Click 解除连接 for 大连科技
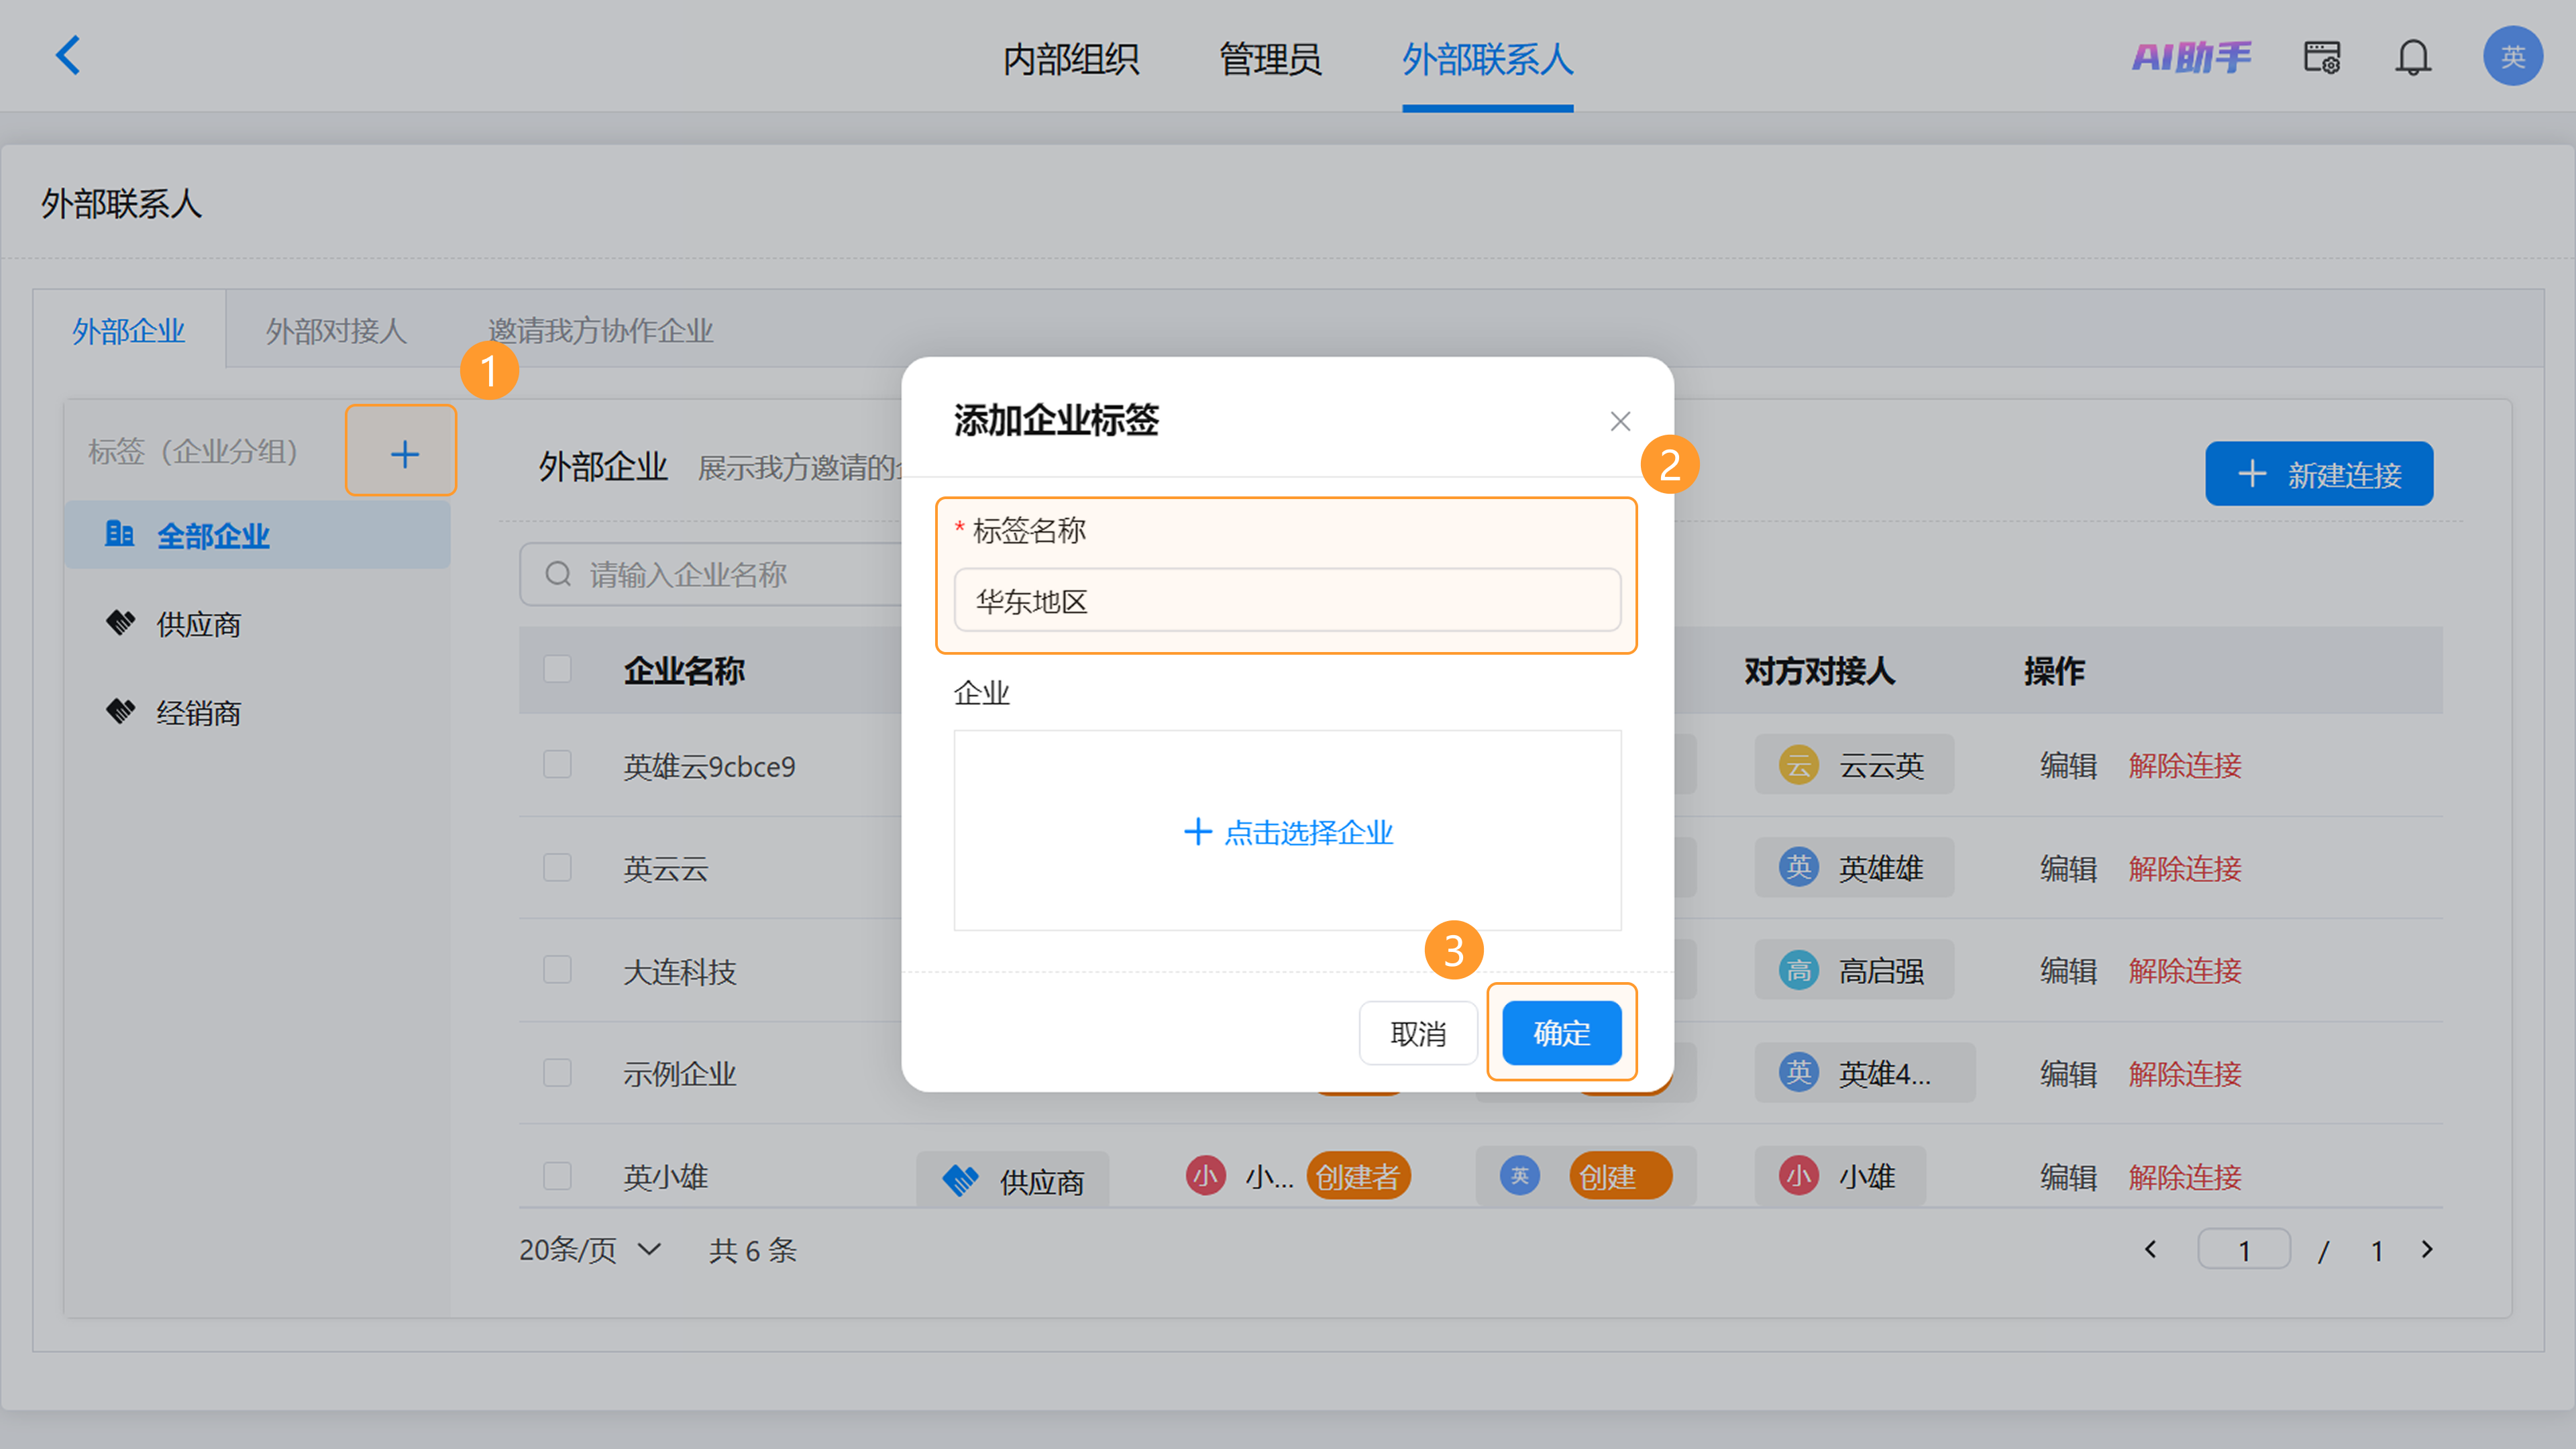This screenshot has height=1449, width=2576. pos(2185,971)
